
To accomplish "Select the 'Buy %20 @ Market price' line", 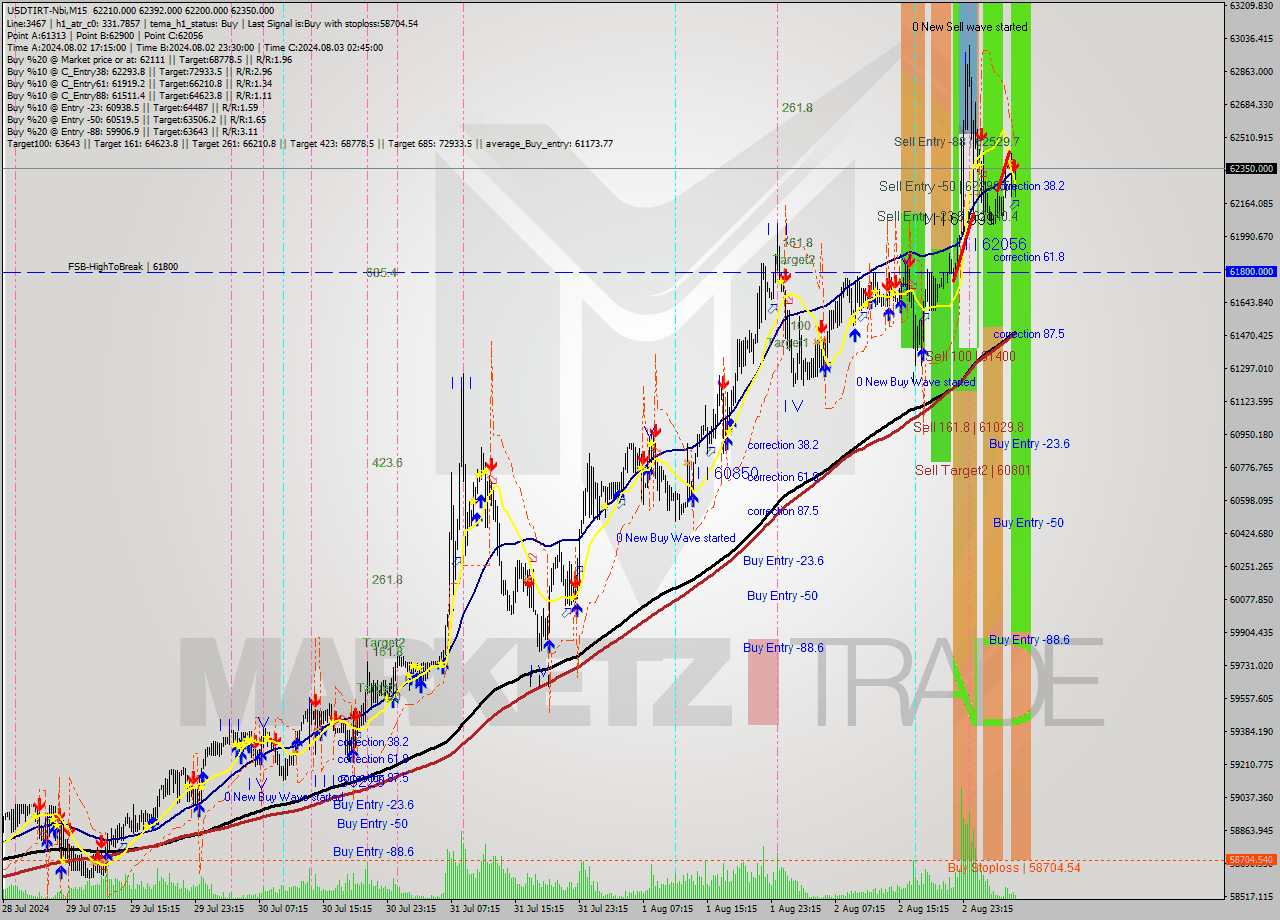I will [x=149, y=60].
